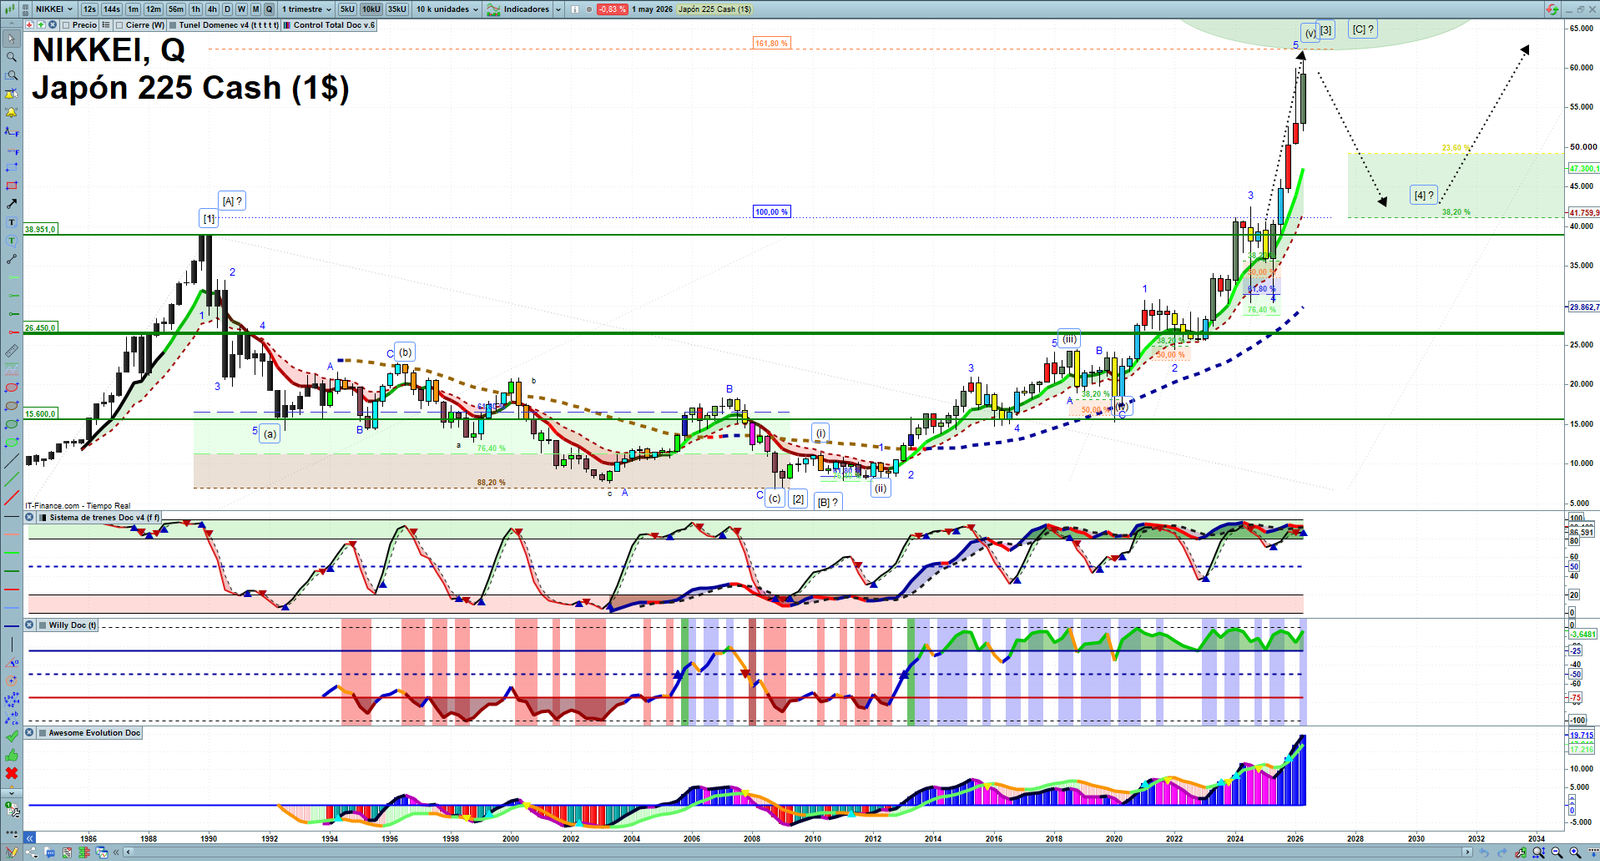
Task: Select the thumbs-up stamp tool
Action: click(x=11, y=755)
